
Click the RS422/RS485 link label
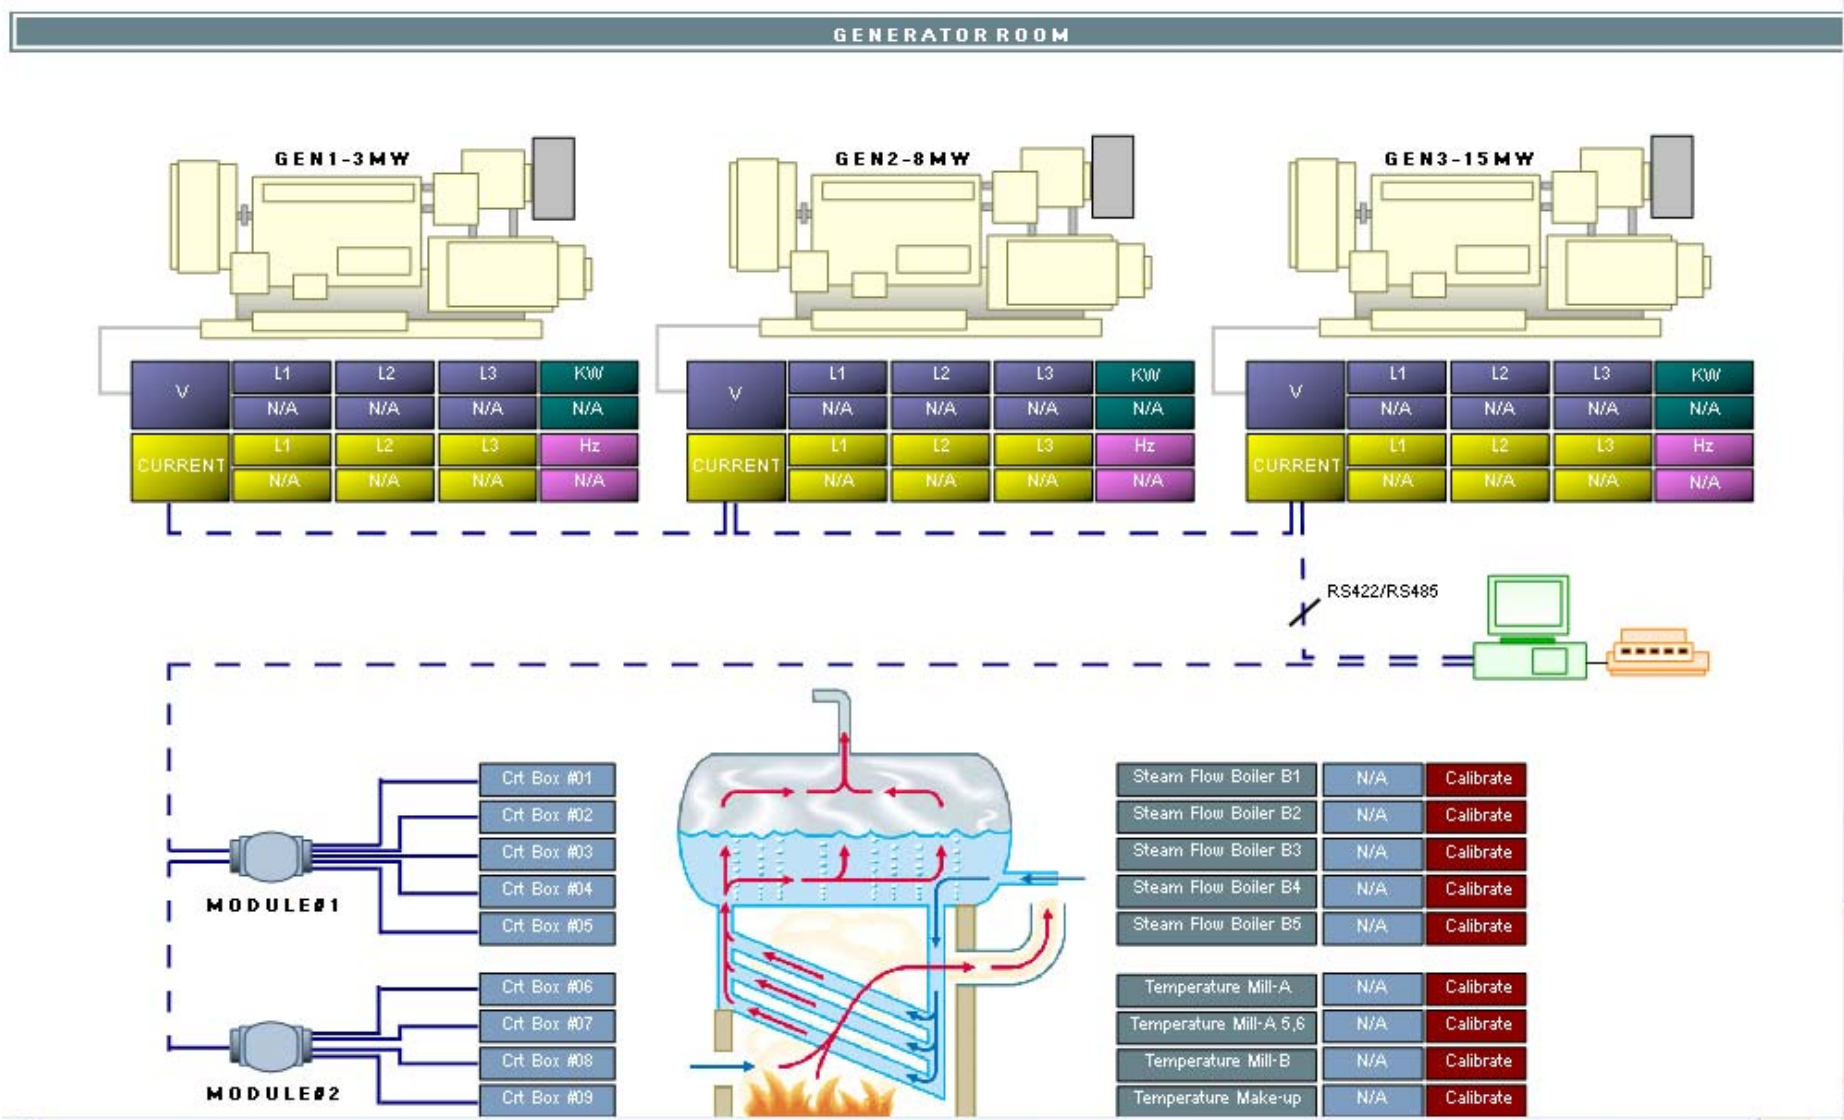tap(1382, 591)
